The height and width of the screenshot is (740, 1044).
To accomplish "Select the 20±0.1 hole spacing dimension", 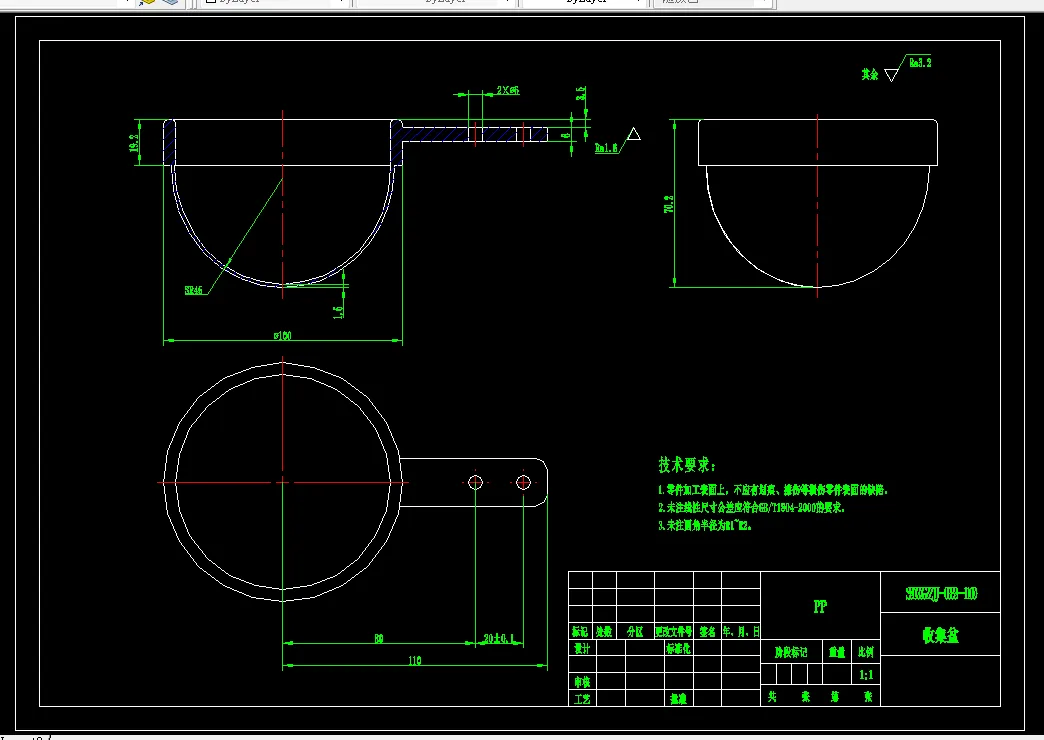I will 499,638.
